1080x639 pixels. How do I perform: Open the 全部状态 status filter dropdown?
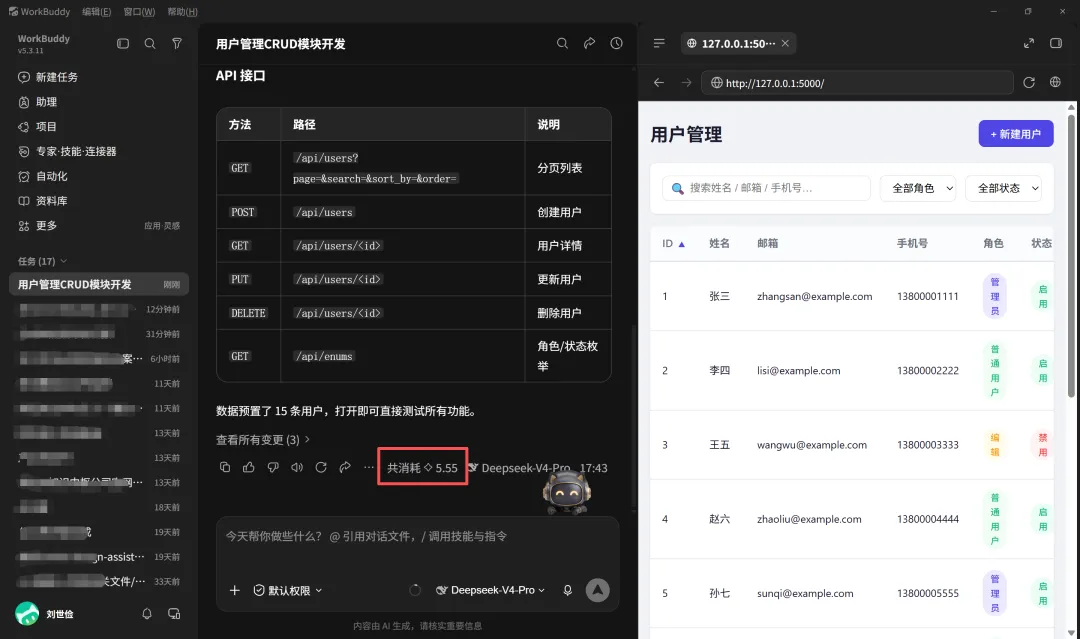1004,188
